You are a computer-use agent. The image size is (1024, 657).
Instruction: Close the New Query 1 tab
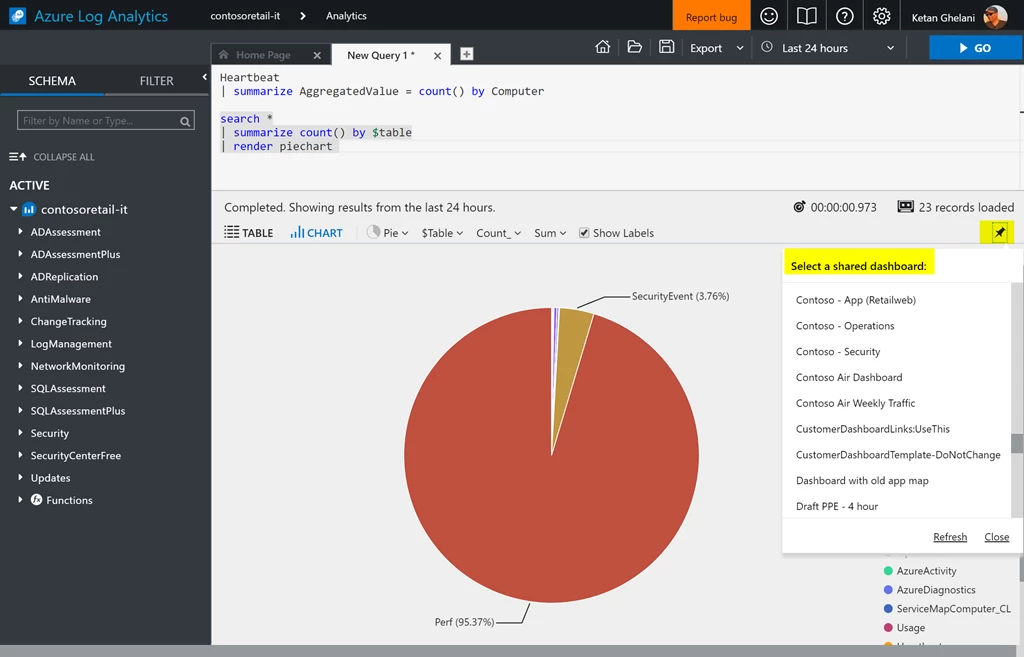438,56
